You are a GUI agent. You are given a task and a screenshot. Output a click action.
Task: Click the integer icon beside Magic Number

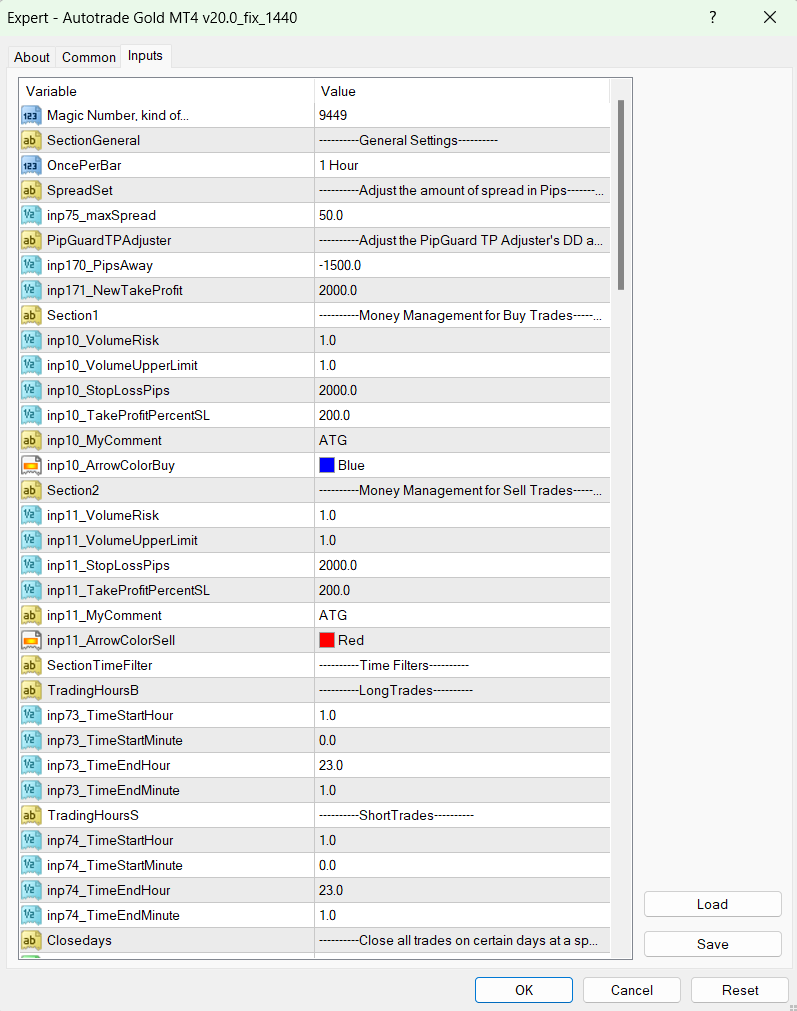click(30, 116)
